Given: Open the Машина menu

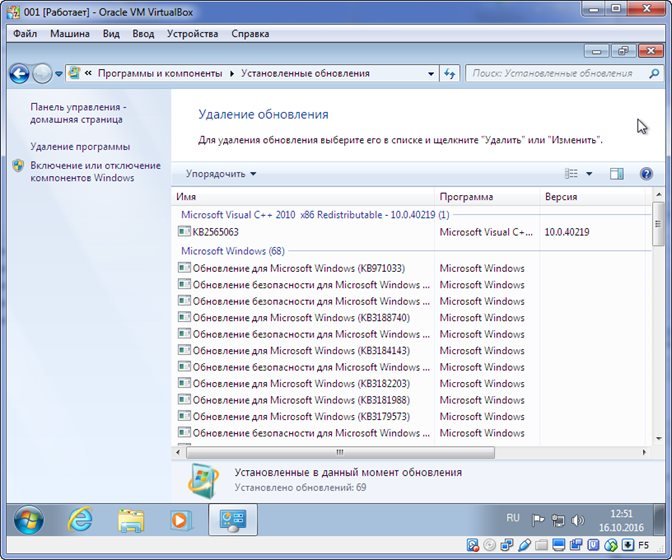Looking at the screenshot, I should (x=70, y=34).
